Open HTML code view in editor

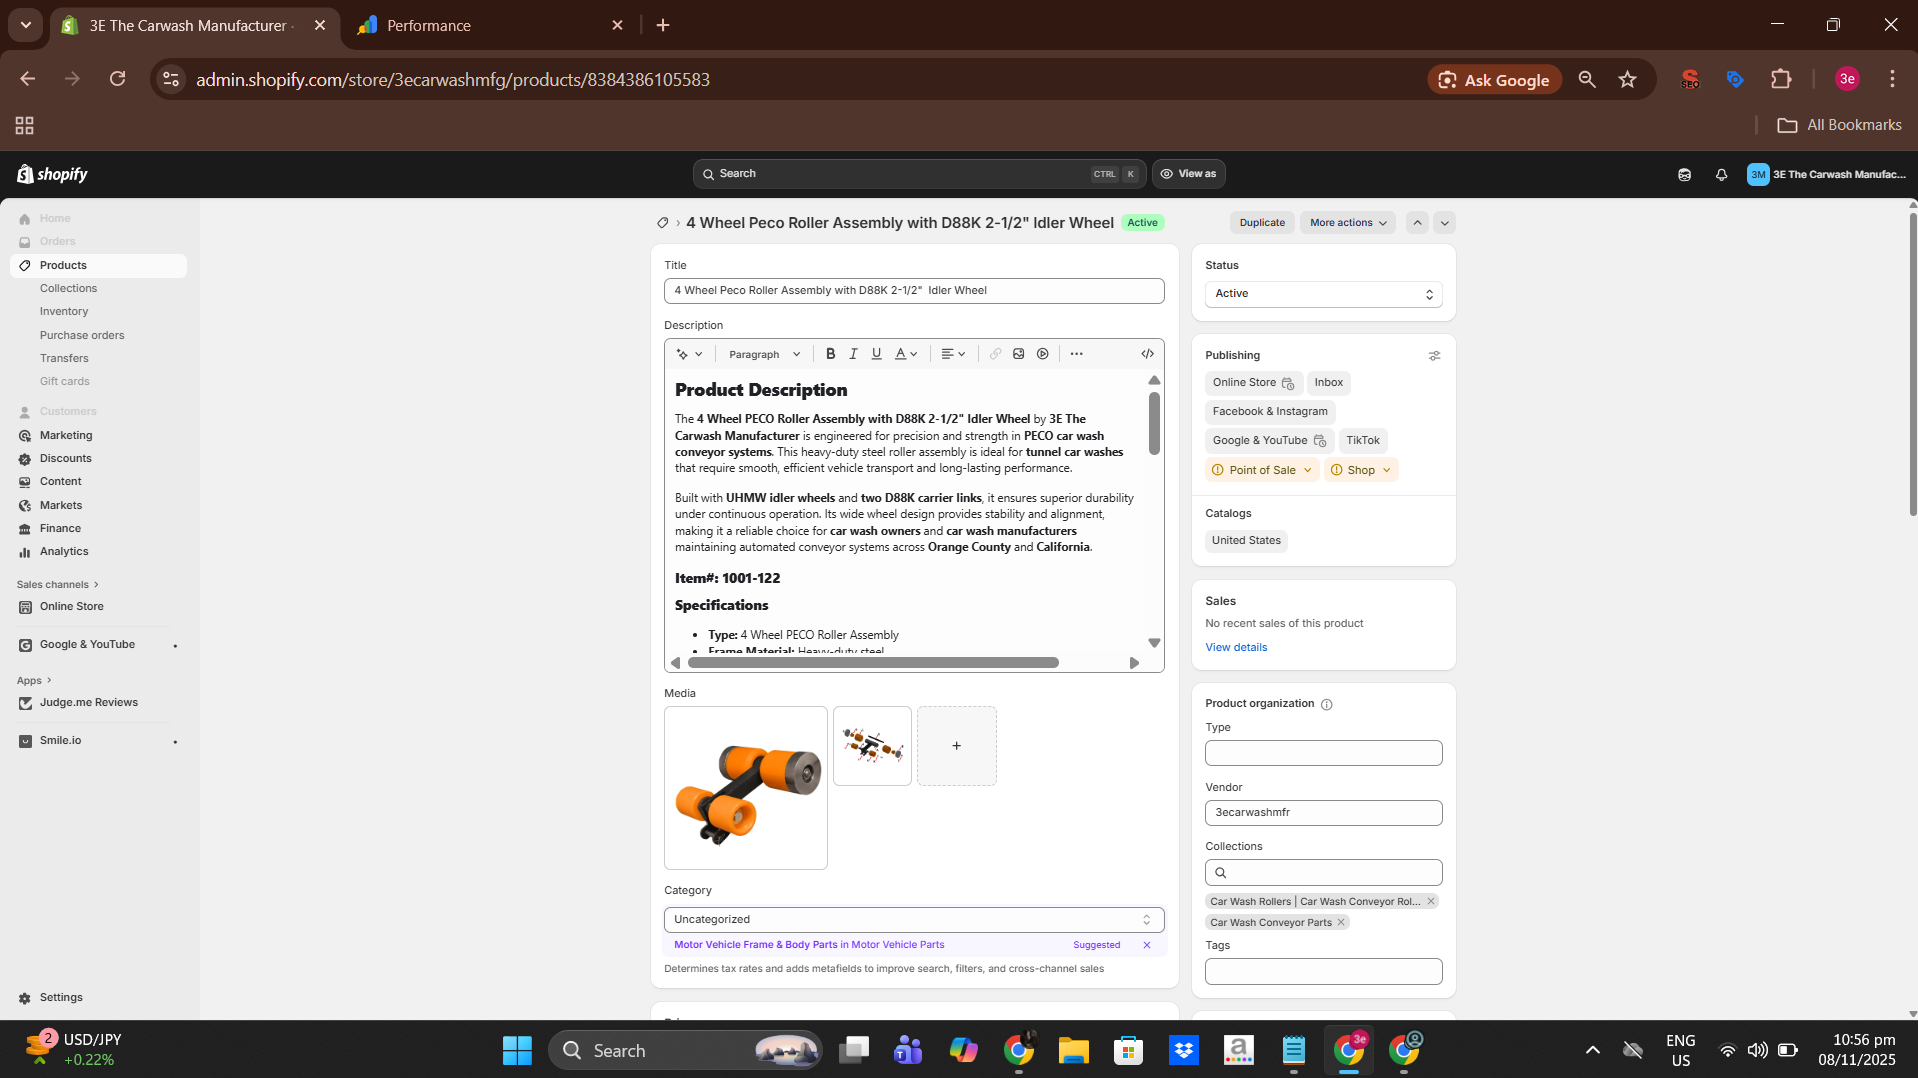1147,354
